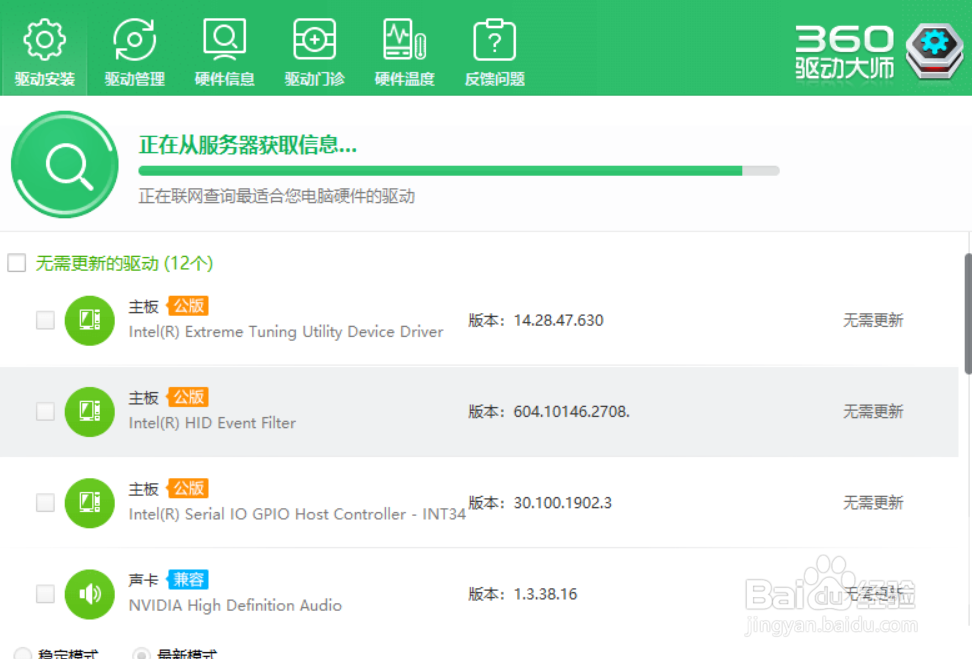The image size is (972, 659).
Task: Open the 驱动安装 driver install tab
Action: coord(44,52)
